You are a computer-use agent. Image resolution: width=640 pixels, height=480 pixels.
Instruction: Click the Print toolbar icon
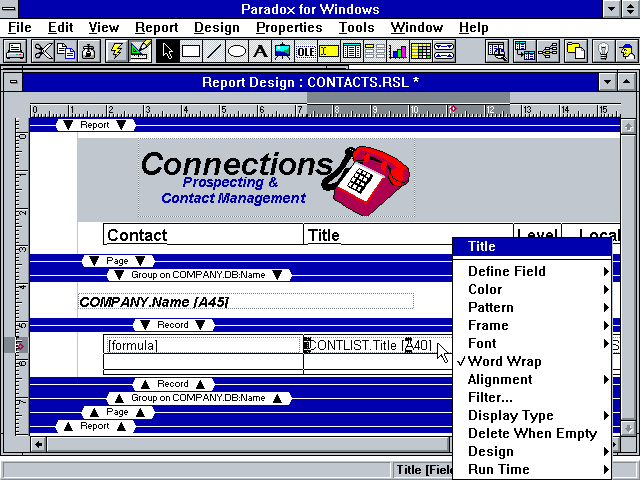(x=16, y=51)
